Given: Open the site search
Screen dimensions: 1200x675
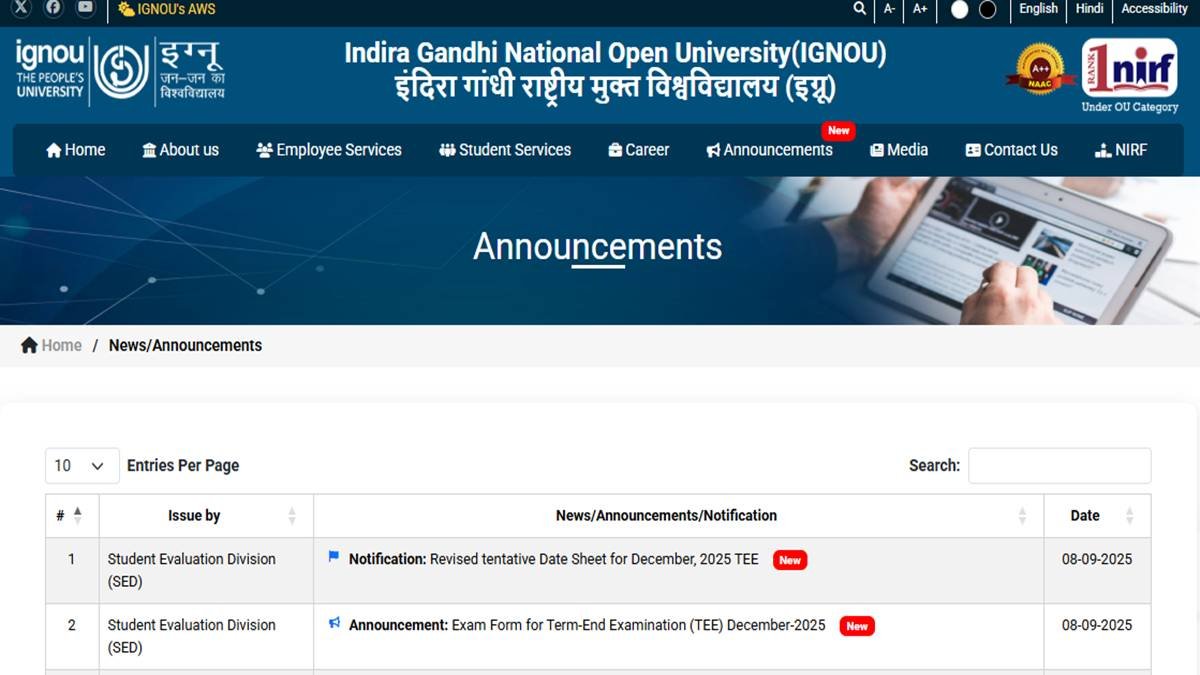Looking at the screenshot, I should coord(858,9).
